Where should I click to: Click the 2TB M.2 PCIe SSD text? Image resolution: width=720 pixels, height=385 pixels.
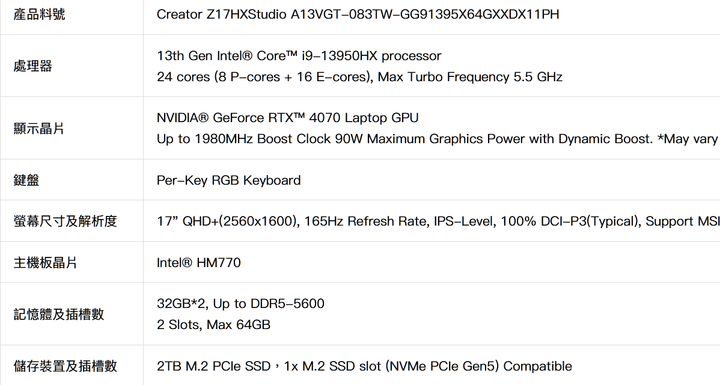[x=214, y=366]
